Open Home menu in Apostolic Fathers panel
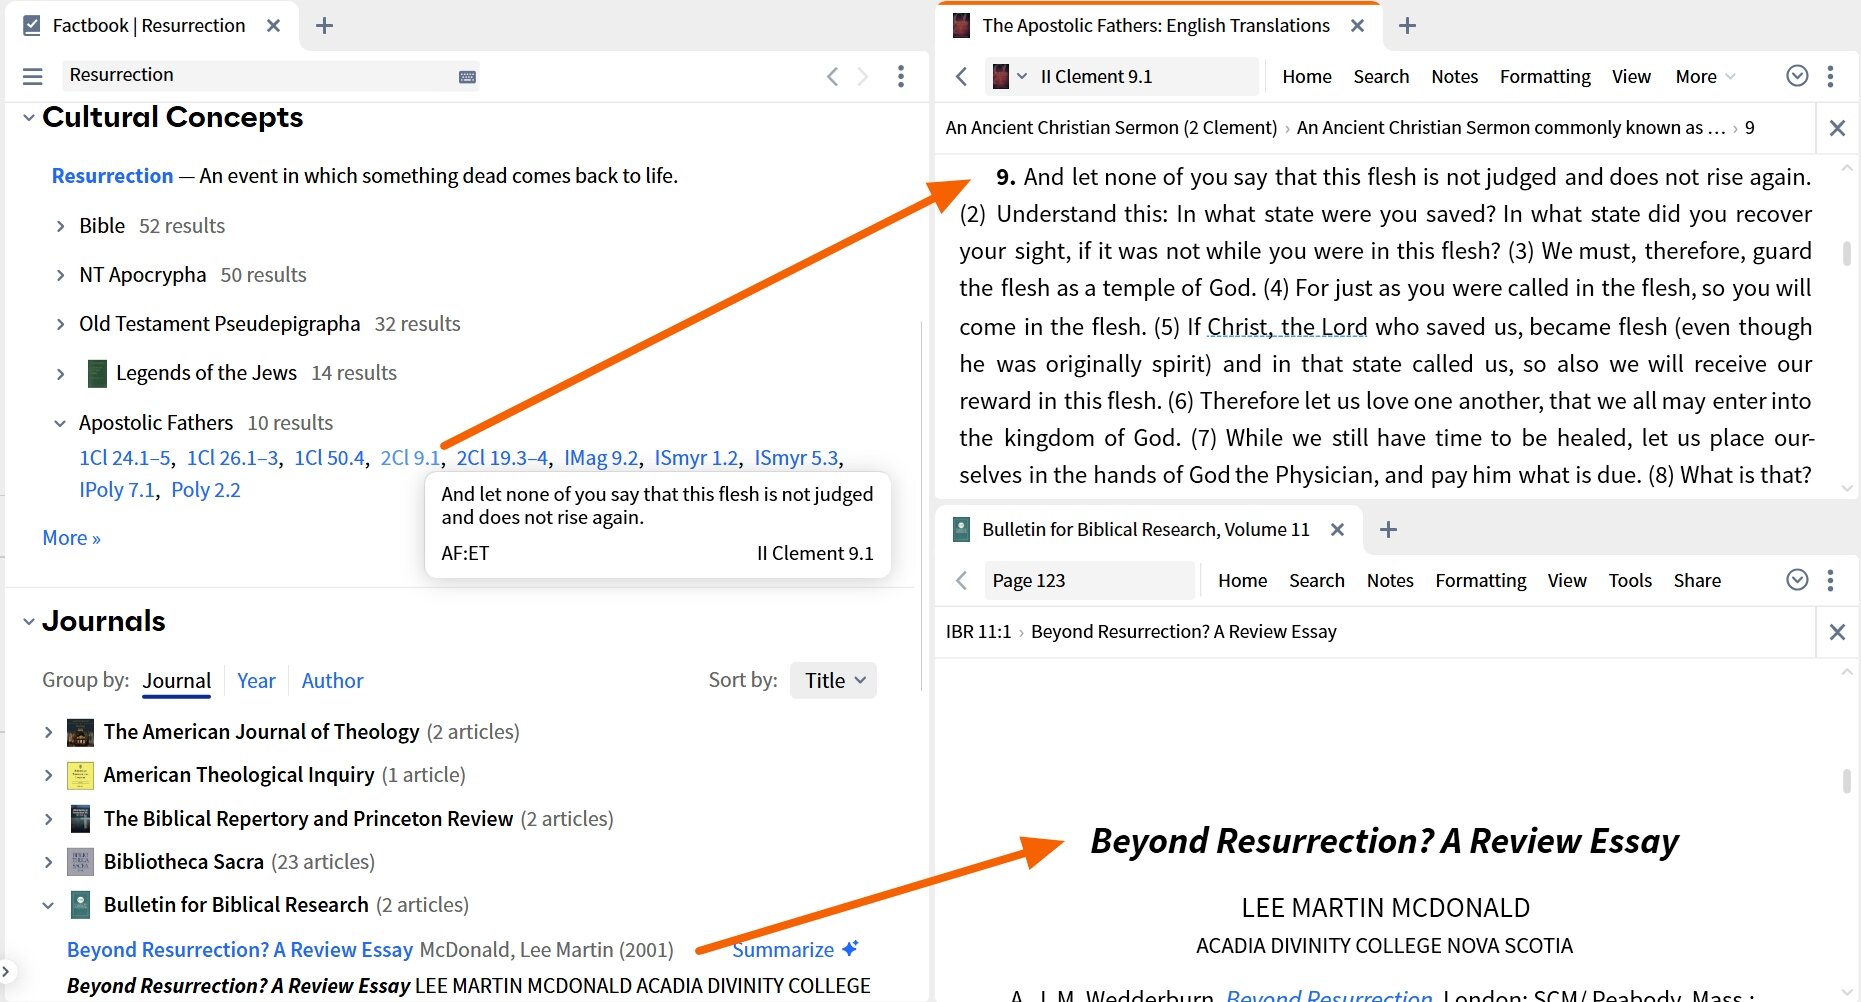 pyautogui.click(x=1307, y=76)
